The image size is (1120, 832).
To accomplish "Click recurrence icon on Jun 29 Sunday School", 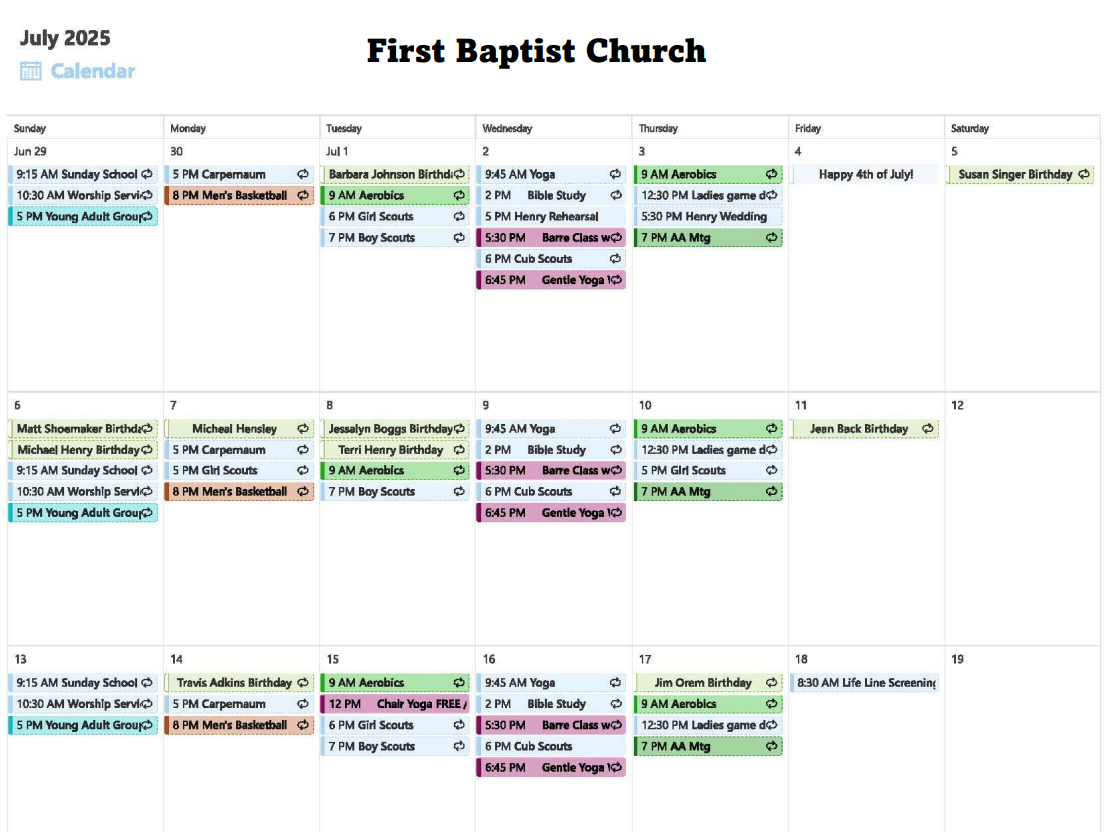I will [x=147, y=174].
